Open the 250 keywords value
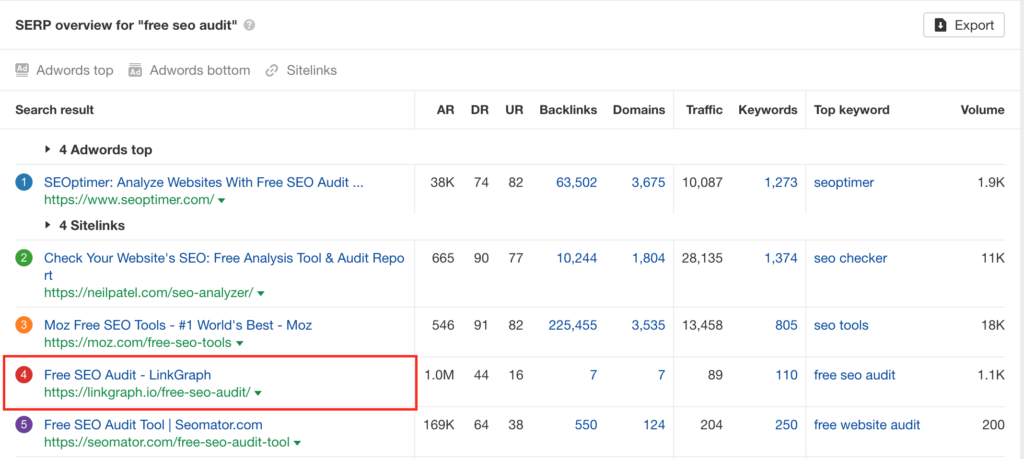 tap(786, 425)
